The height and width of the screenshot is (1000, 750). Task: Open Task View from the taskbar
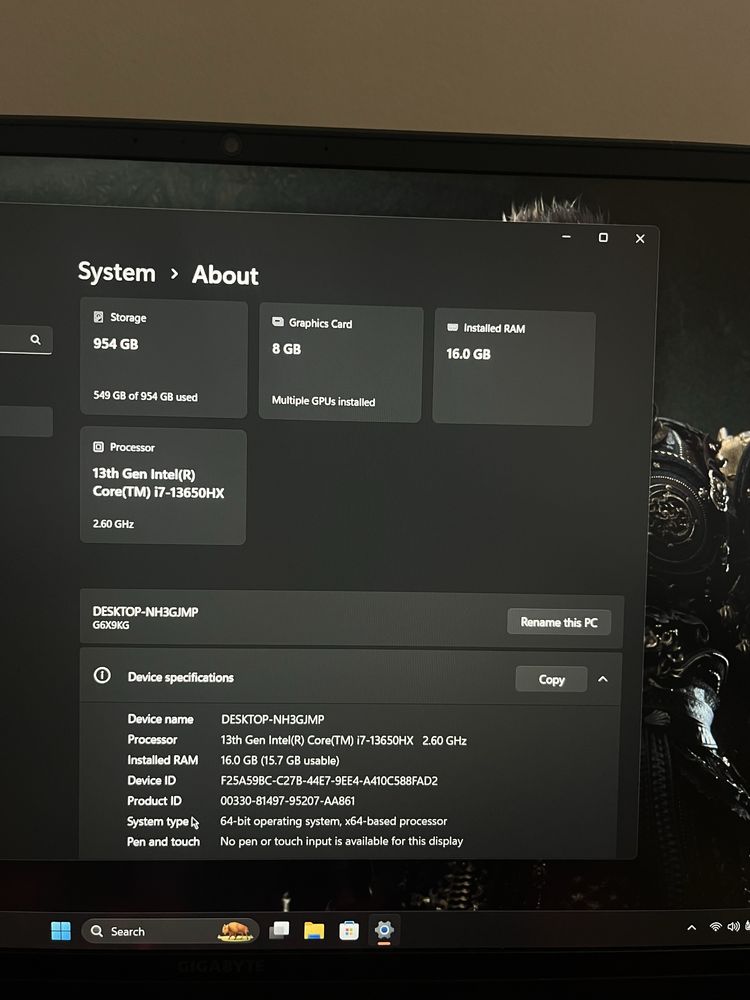279,930
